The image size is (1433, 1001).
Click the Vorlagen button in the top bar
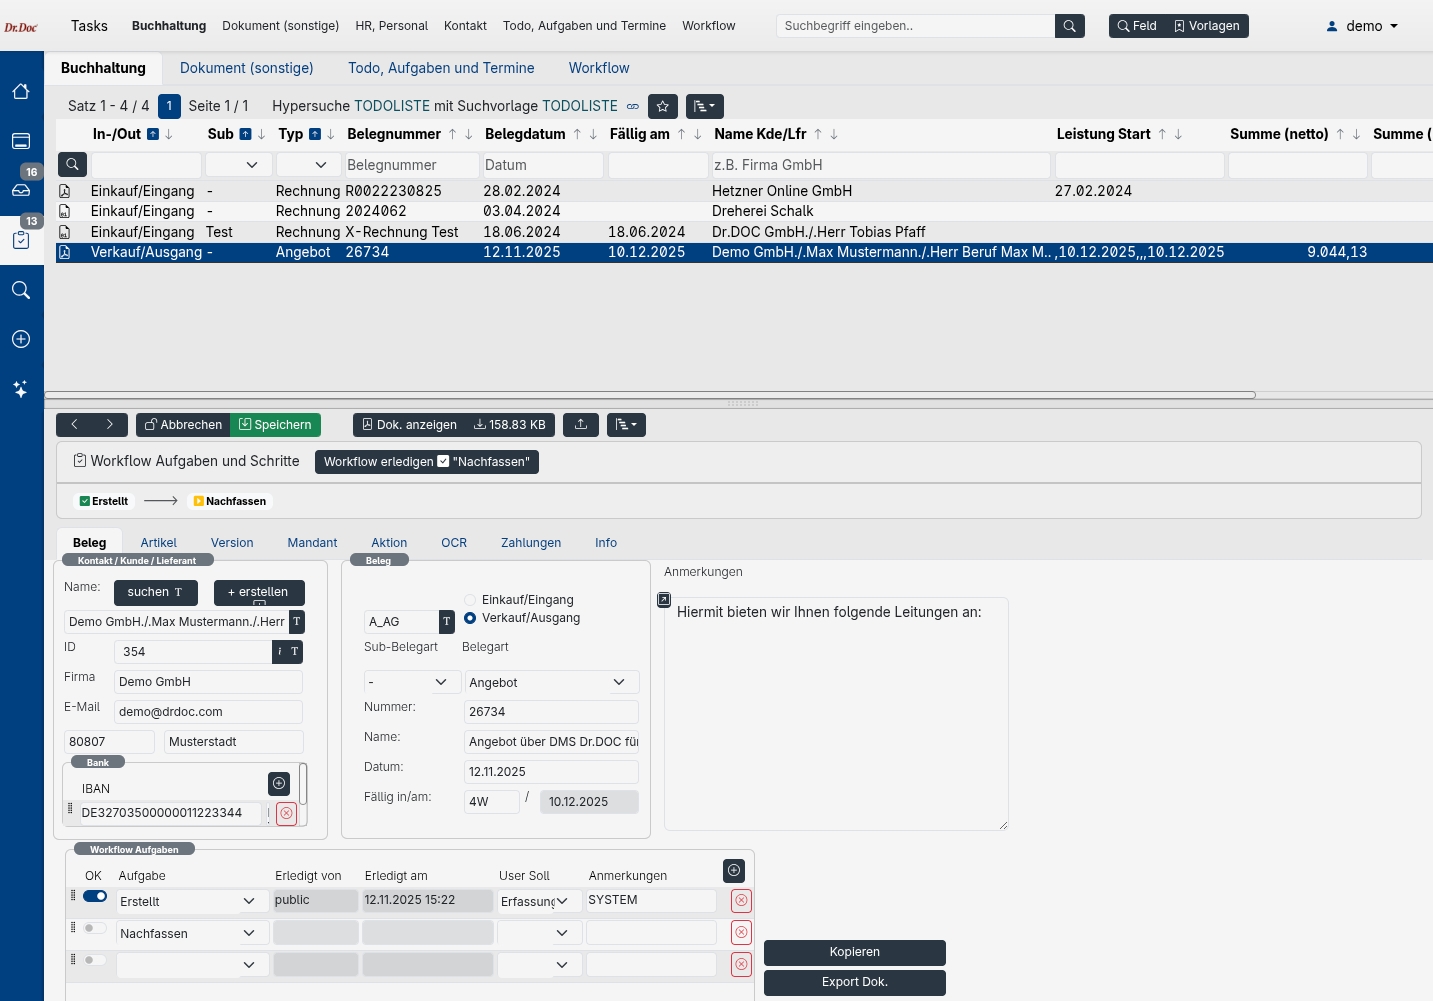pos(1207,26)
